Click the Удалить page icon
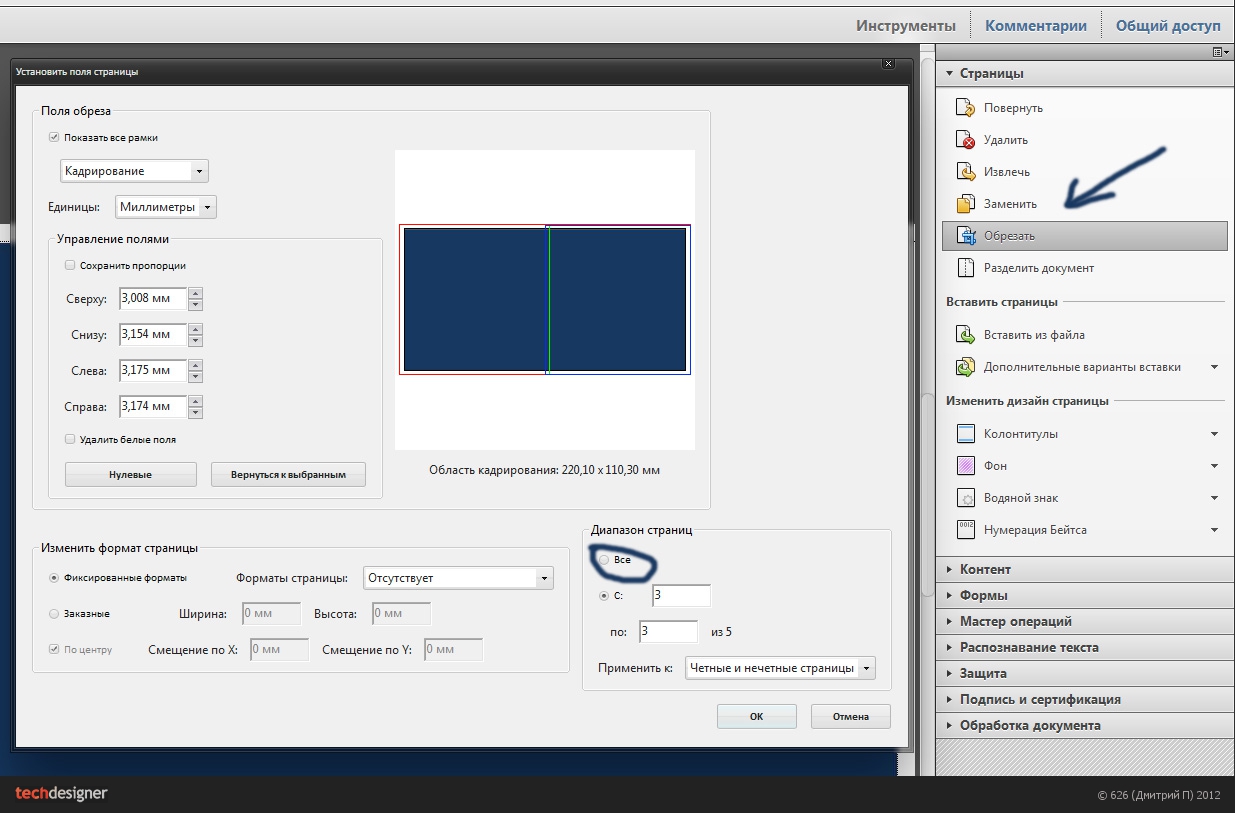This screenshot has height=813, width=1235. pyautogui.click(x=965, y=140)
